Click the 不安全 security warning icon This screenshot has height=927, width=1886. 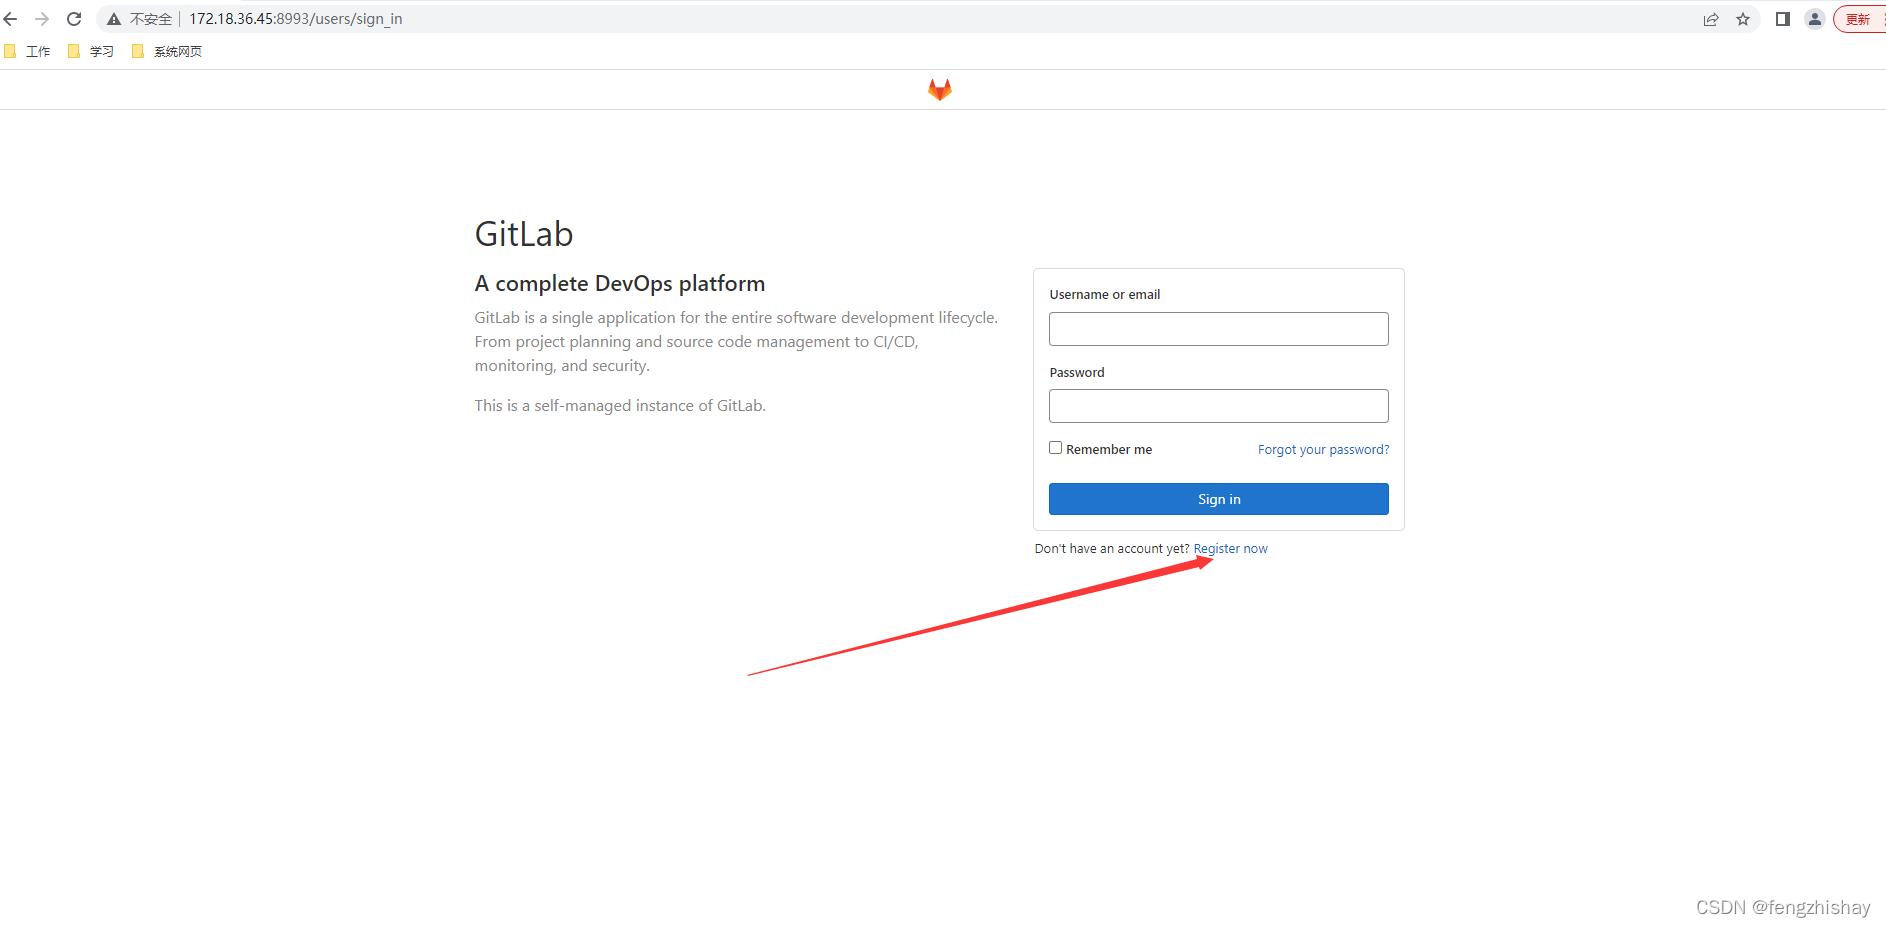[x=113, y=18]
